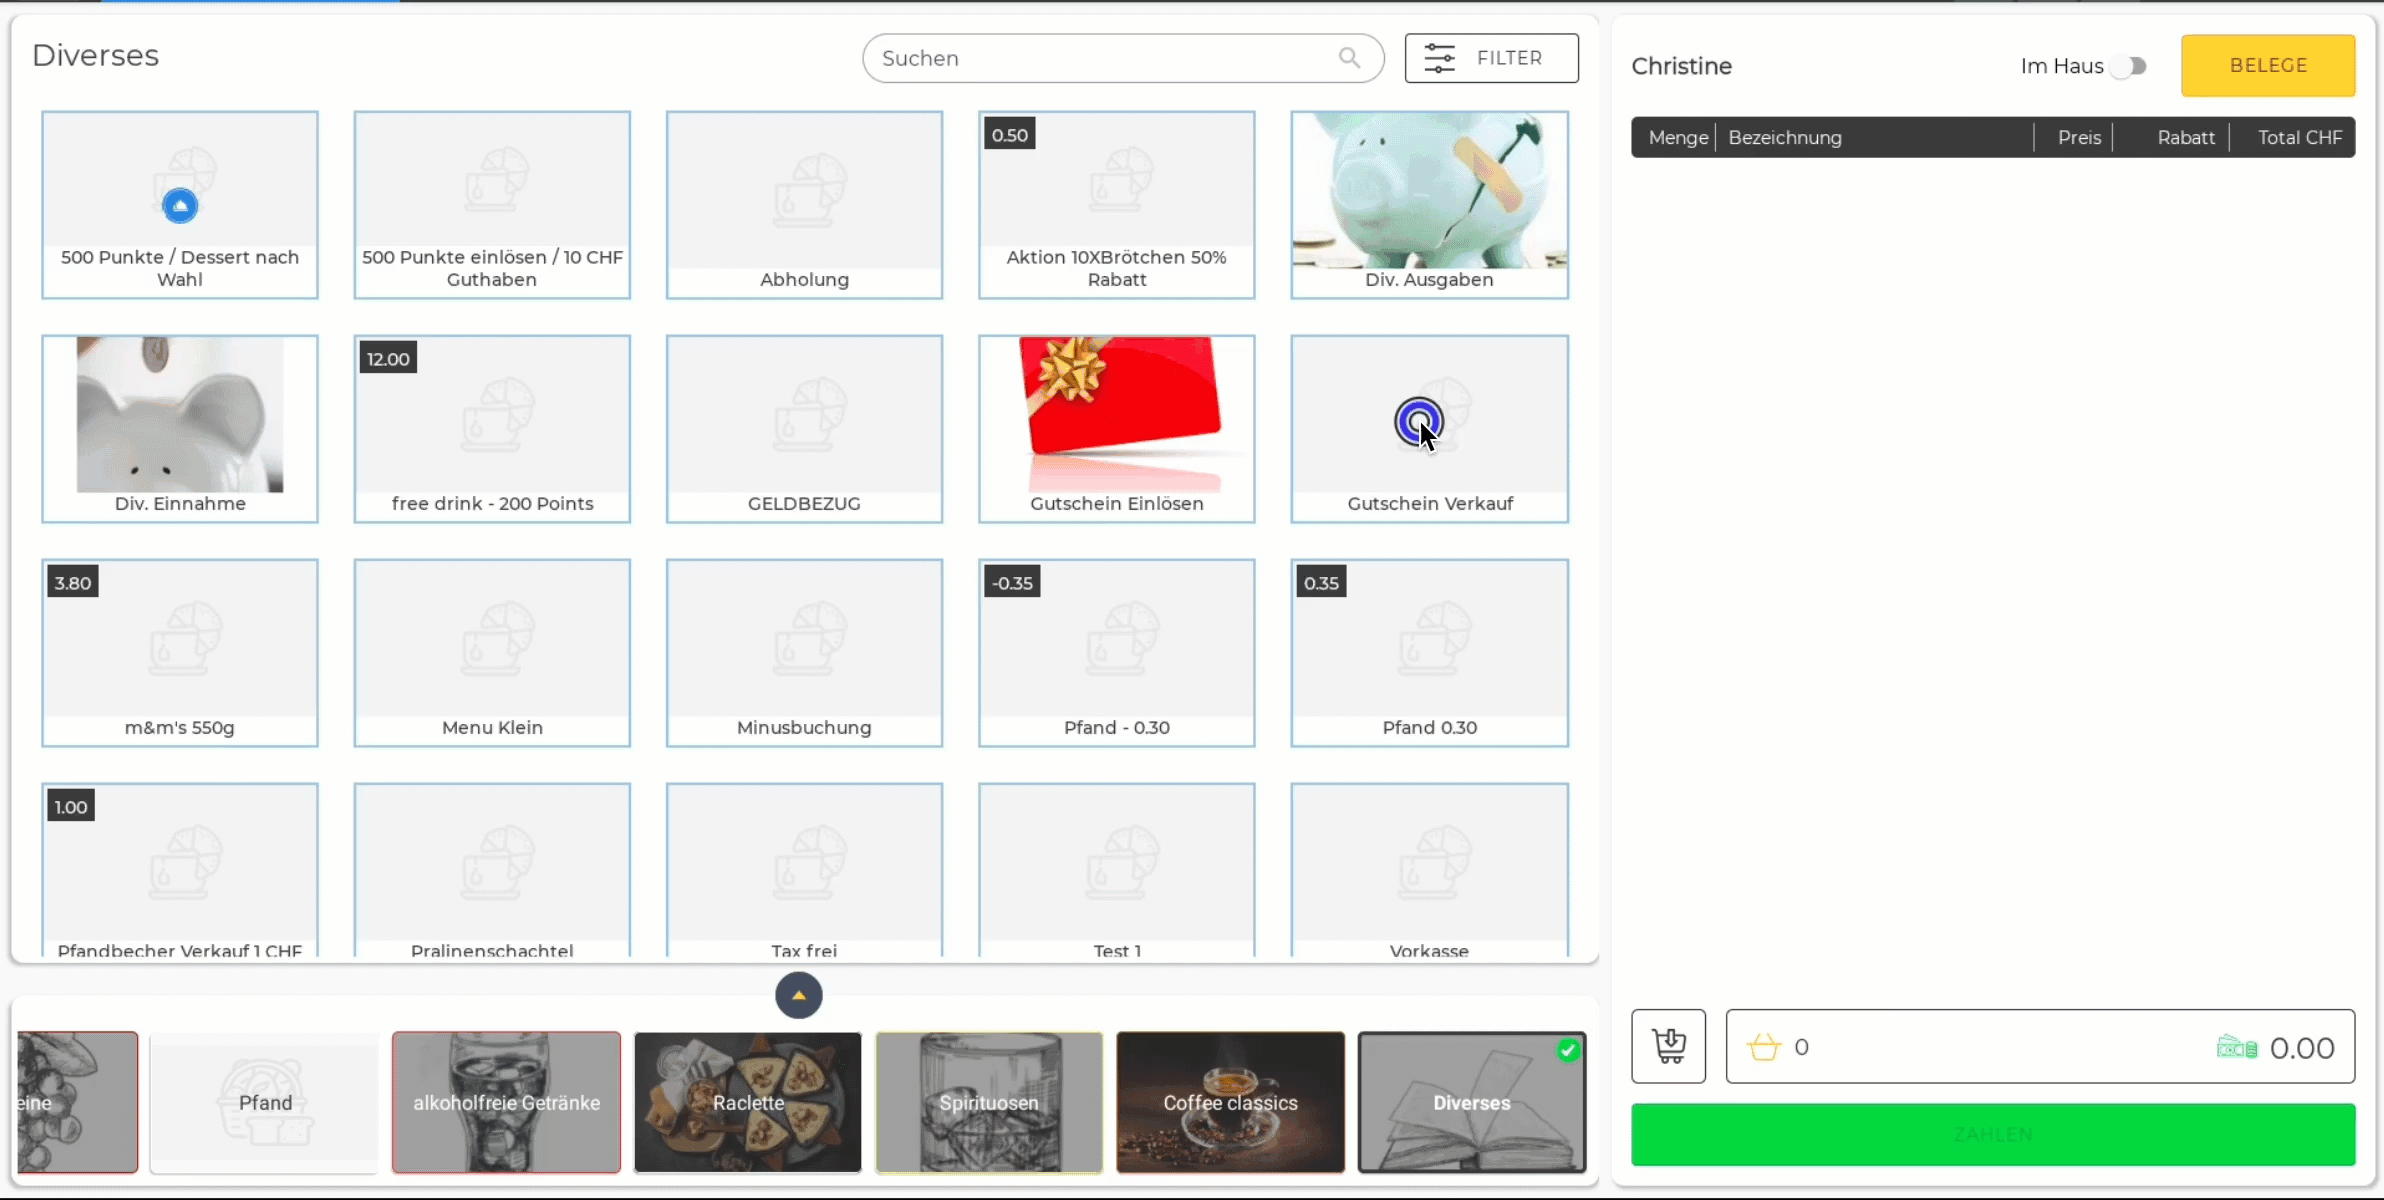Select the alkoholfreie Getränke category

tap(506, 1102)
